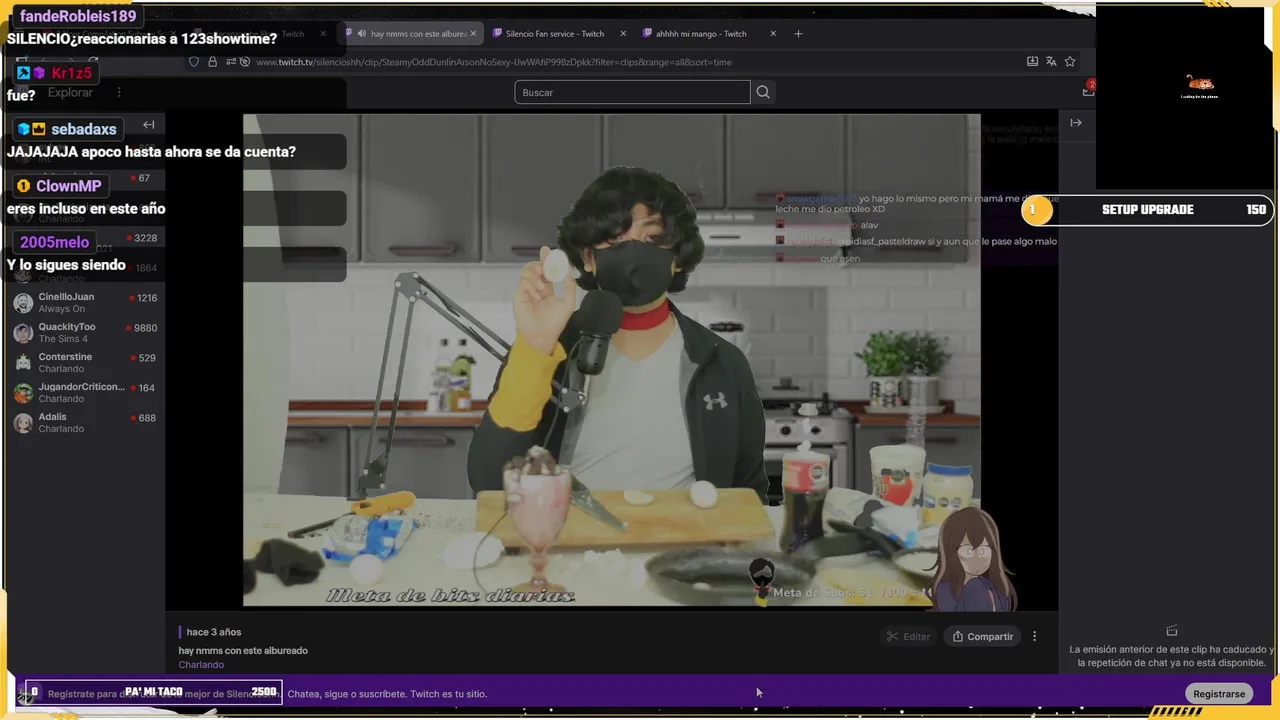The width and height of the screenshot is (1280, 720).
Task: Click the Registrarse button in purple banner
Action: click(1219, 694)
